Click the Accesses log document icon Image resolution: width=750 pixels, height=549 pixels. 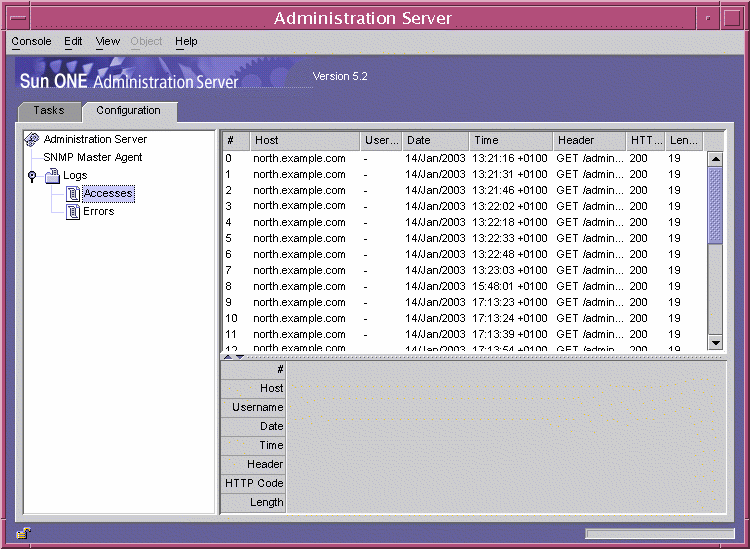point(73,194)
